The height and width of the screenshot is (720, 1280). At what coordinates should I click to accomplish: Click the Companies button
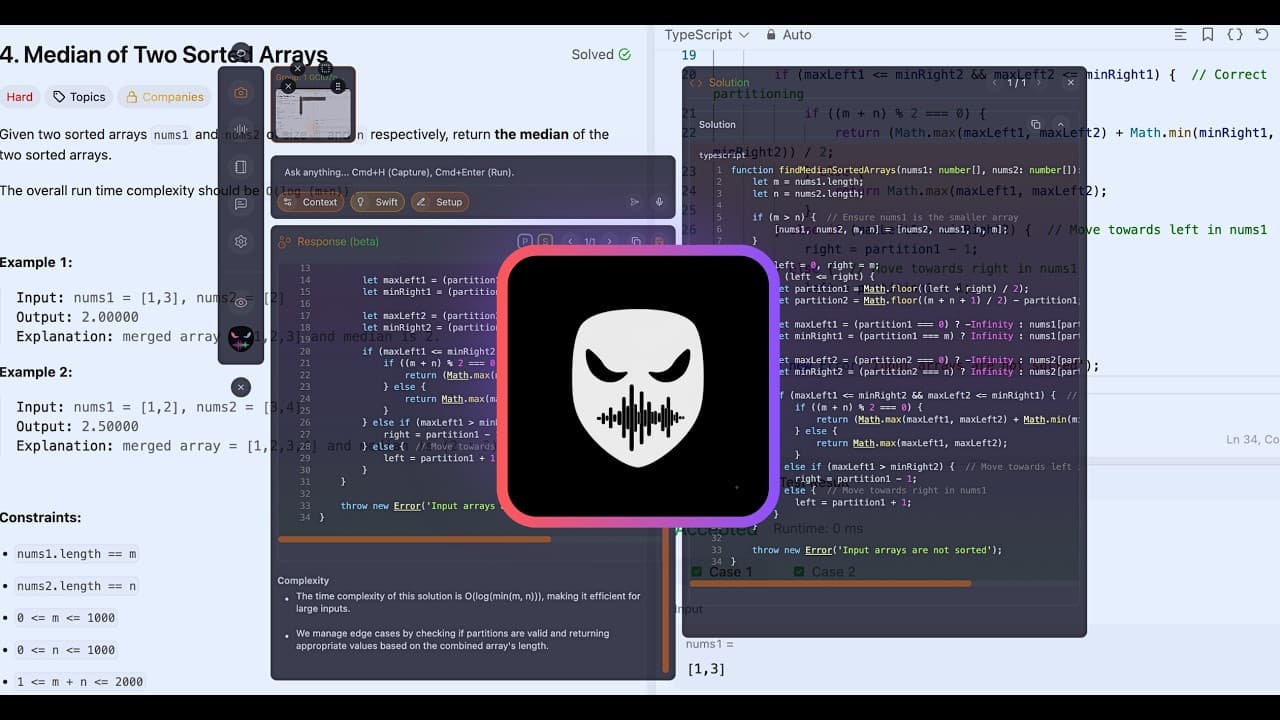pos(164,97)
